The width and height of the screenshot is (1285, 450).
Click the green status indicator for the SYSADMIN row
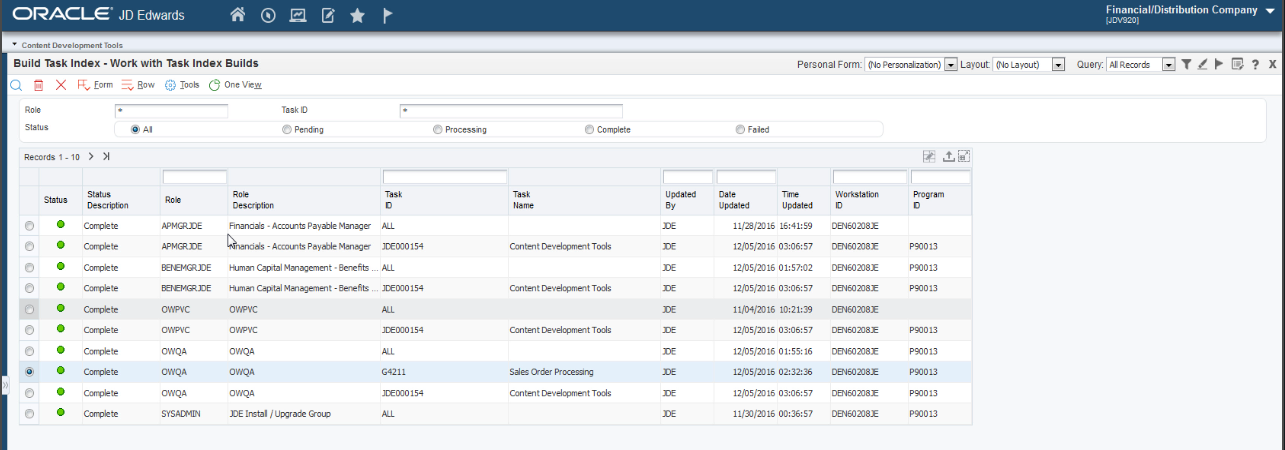(60, 412)
